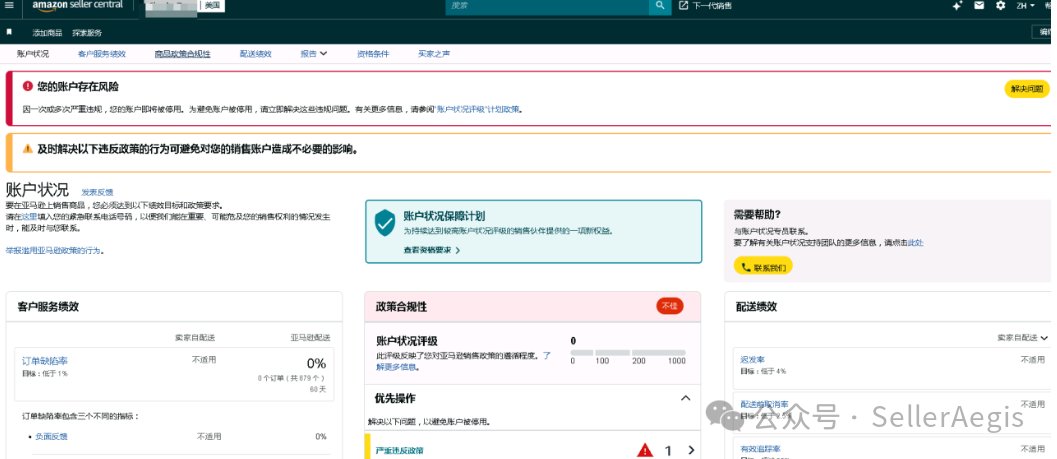The width and height of the screenshot is (1057, 459).
Task: Click the 下一代销售 link text
Action: tap(712, 5)
